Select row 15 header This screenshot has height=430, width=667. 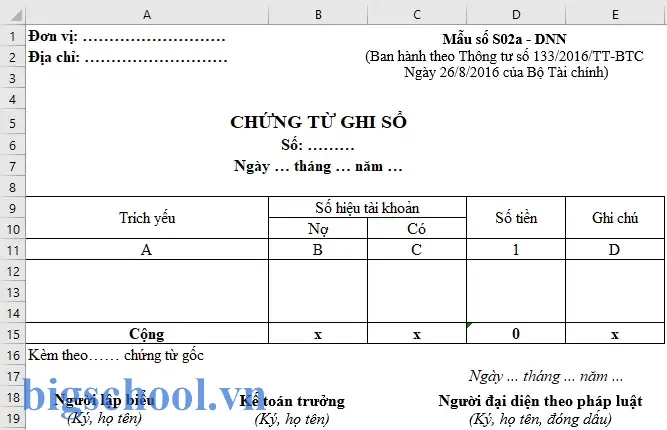point(13,334)
